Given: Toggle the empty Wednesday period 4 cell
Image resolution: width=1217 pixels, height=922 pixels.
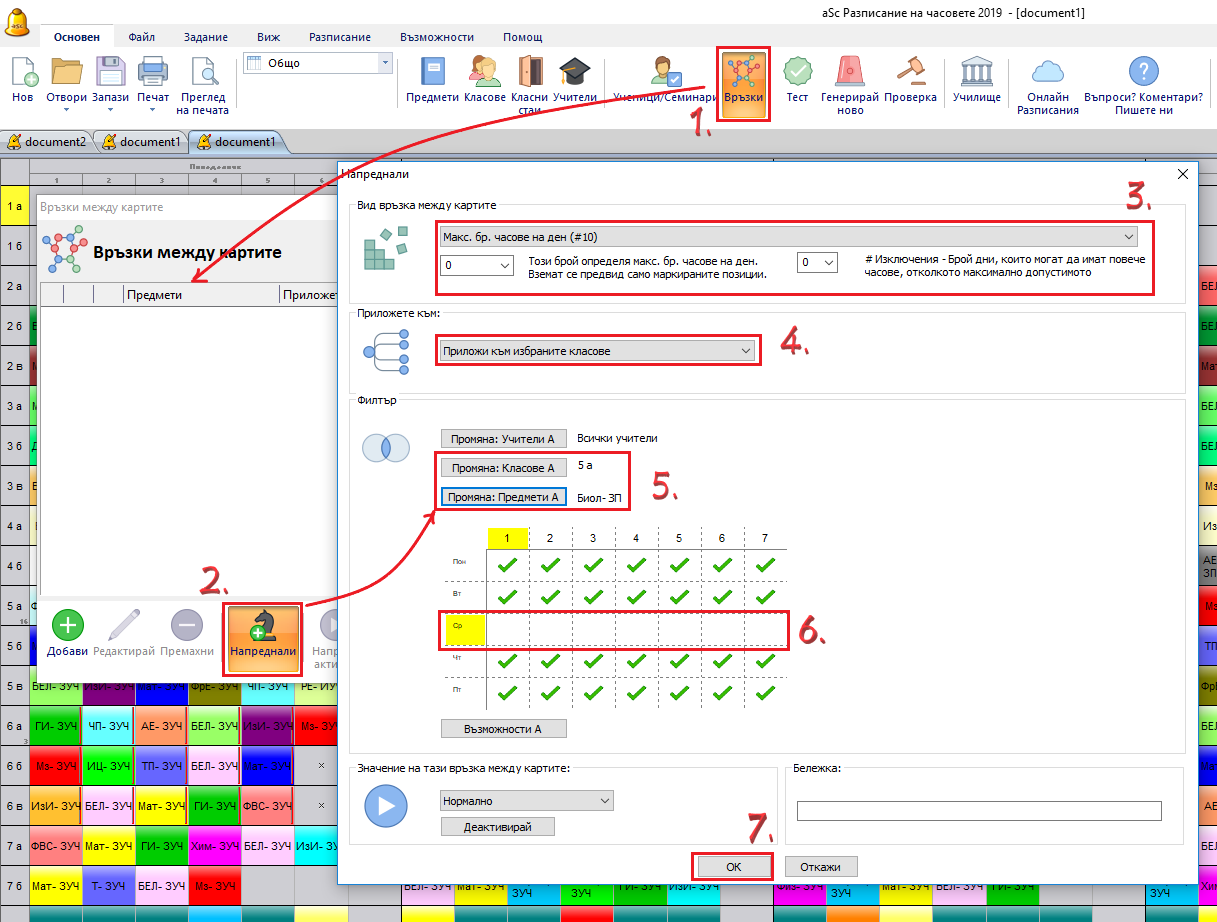Looking at the screenshot, I should click(636, 629).
